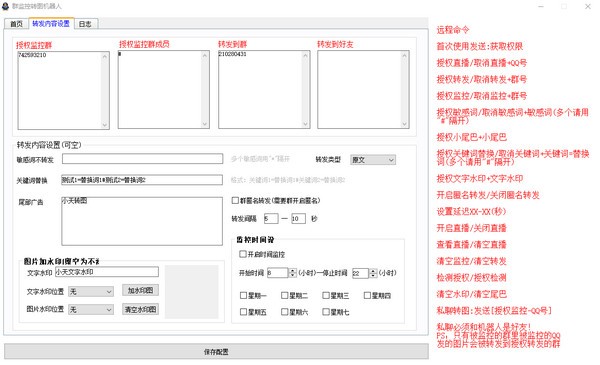600x365 pixels.
Task: Click the text 设置延迟XX-XX(秒)
Action: click(471, 212)
